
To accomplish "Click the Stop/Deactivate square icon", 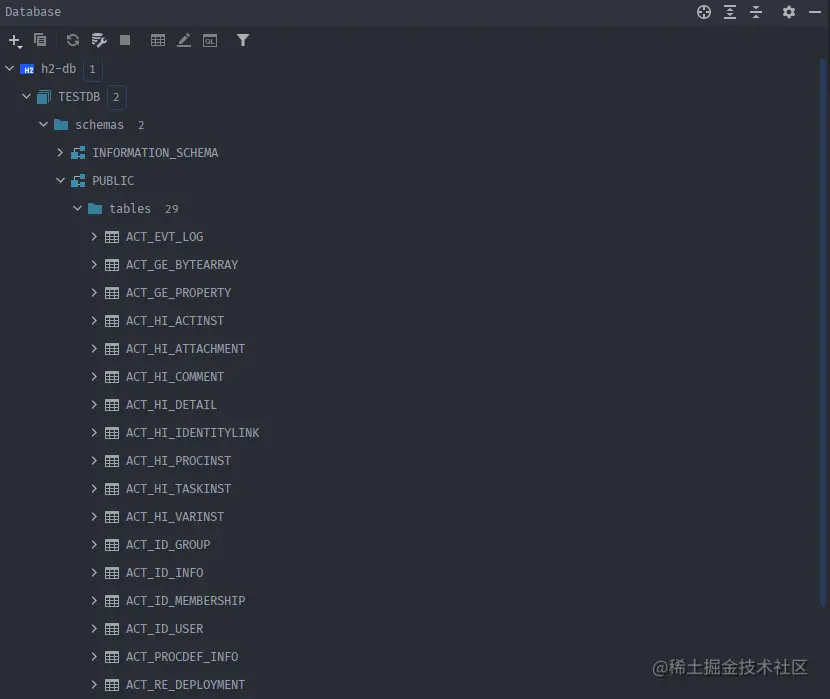I will (125, 40).
